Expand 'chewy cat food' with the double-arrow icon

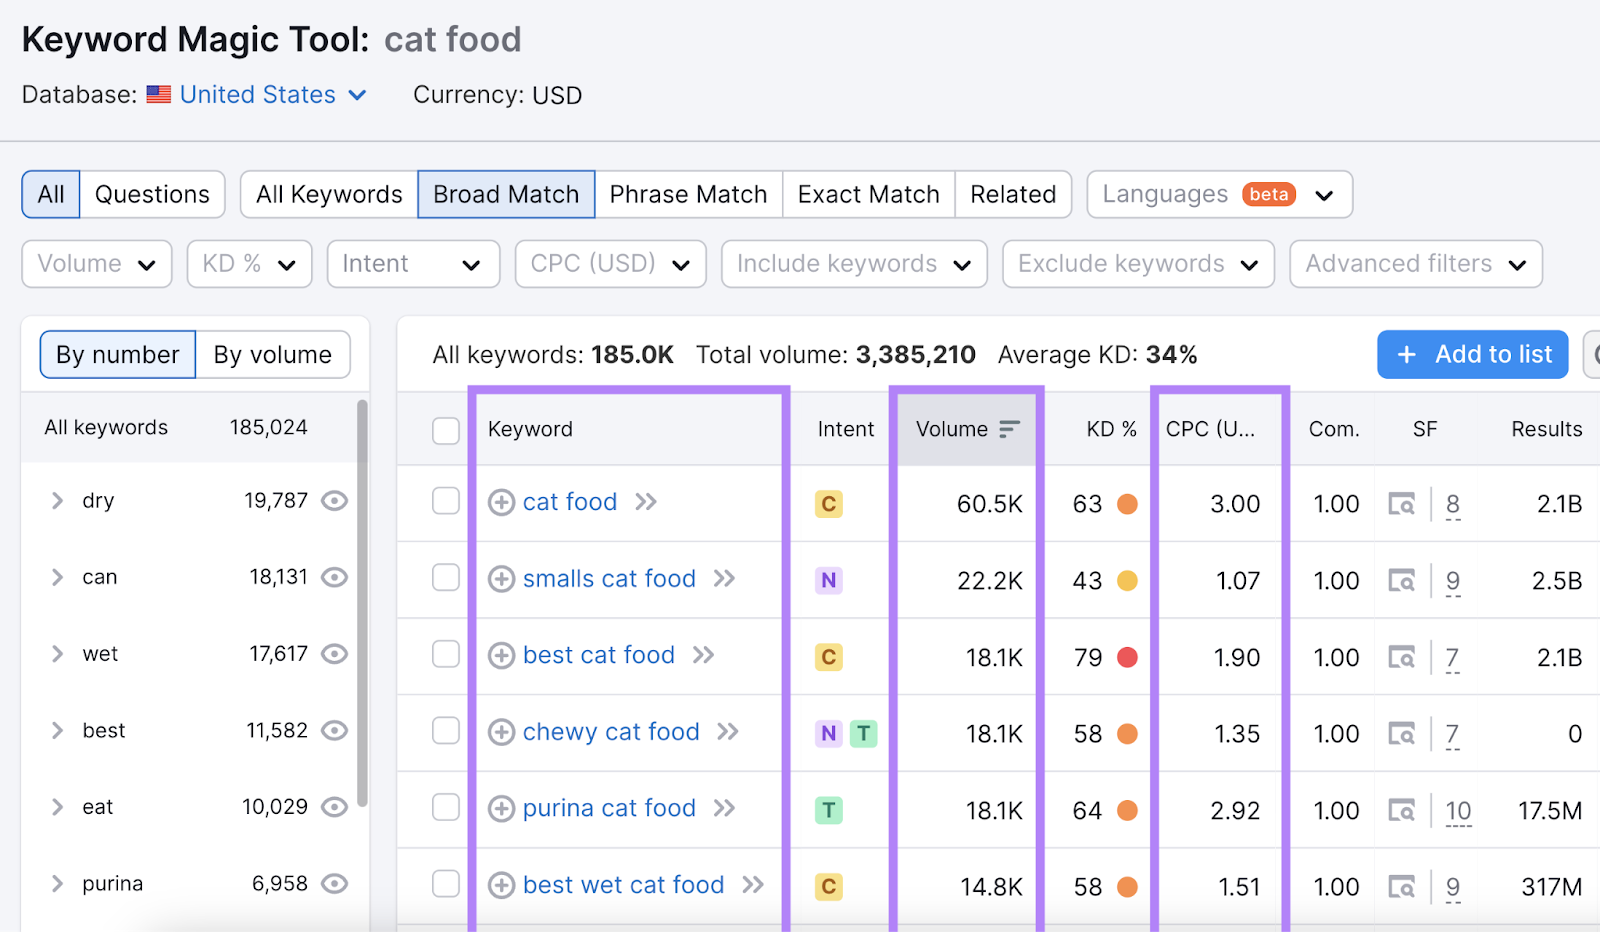(x=725, y=732)
